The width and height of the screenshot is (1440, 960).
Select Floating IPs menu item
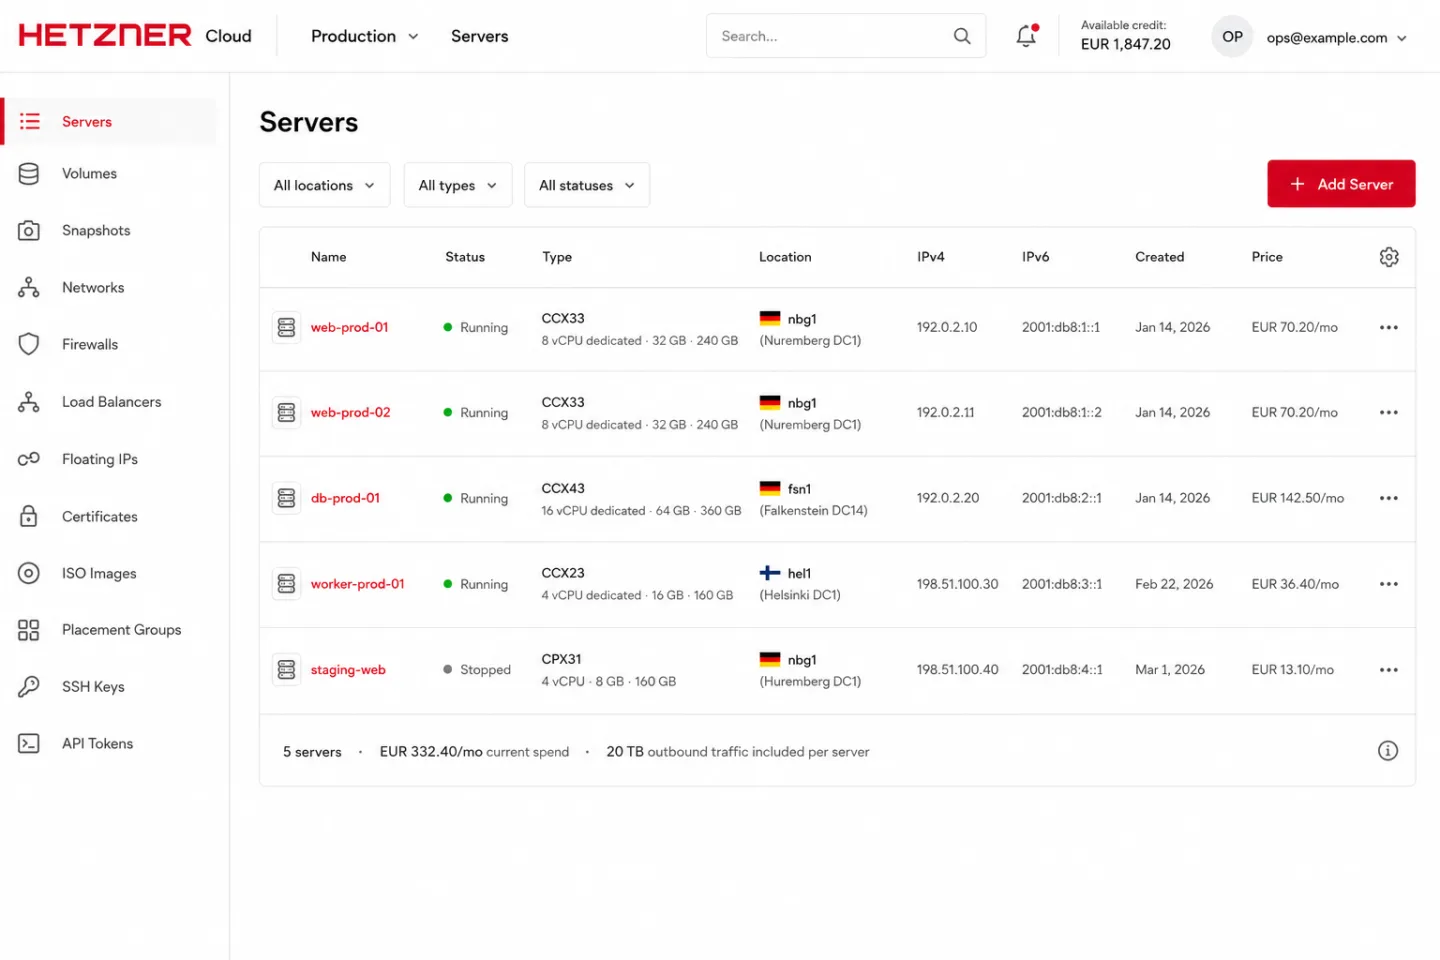pyautogui.click(x=100, y=459)
